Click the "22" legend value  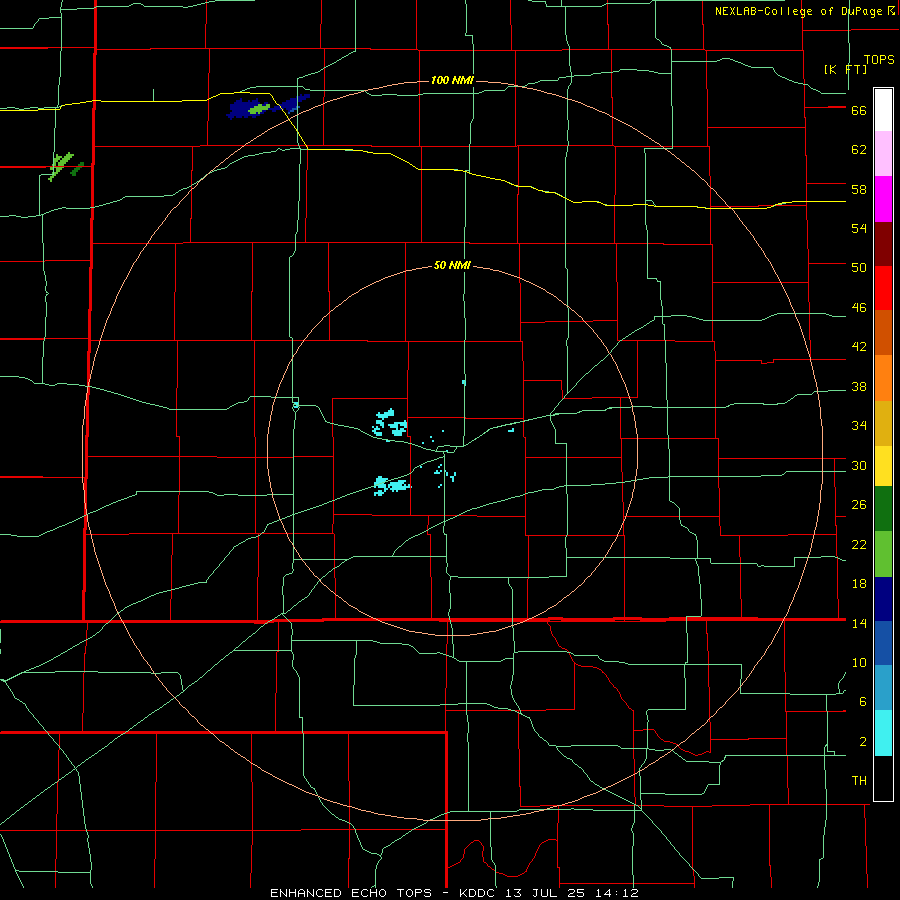859,544
